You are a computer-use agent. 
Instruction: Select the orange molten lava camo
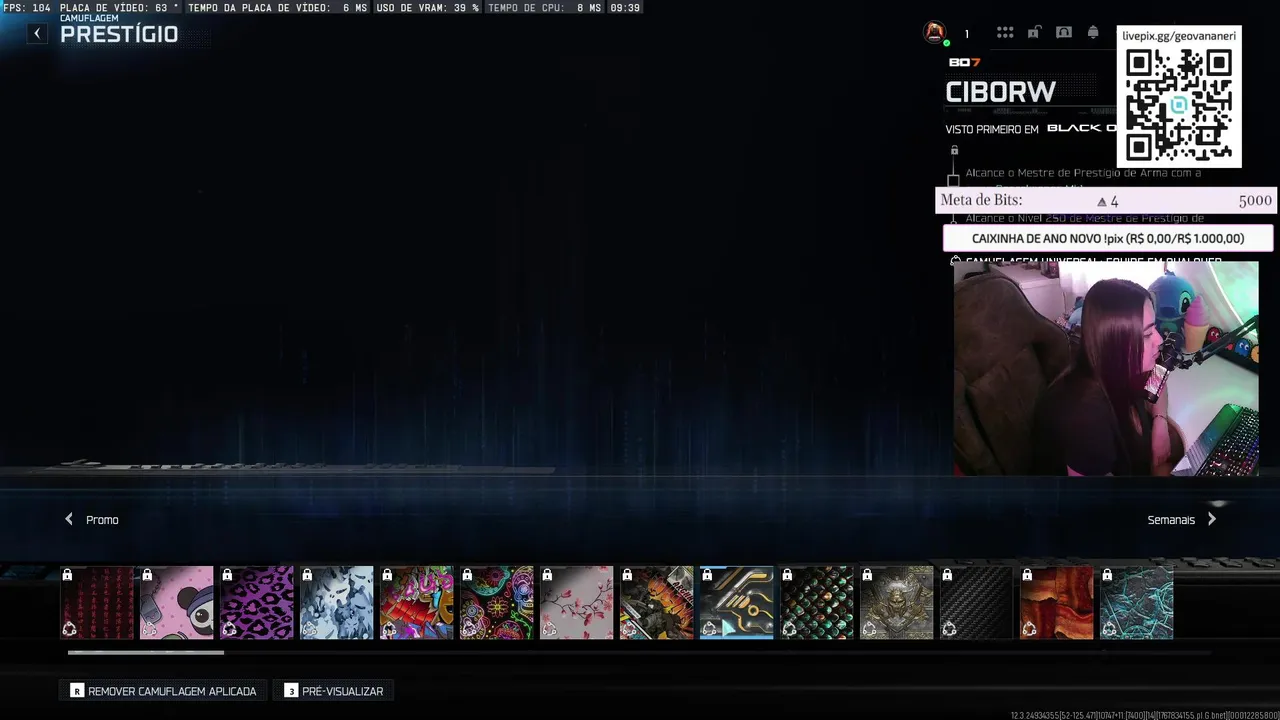[1057, 603]
